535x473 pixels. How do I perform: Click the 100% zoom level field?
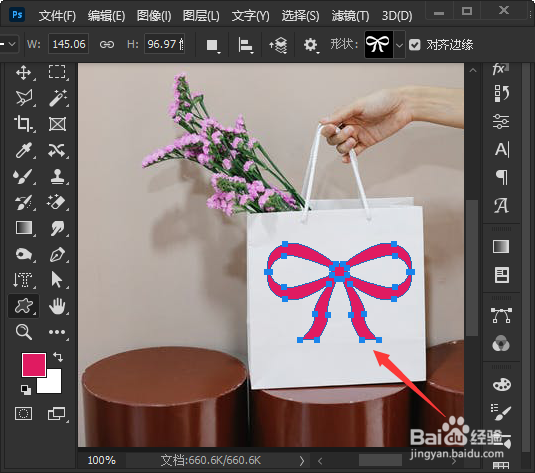tap(101, 460)
